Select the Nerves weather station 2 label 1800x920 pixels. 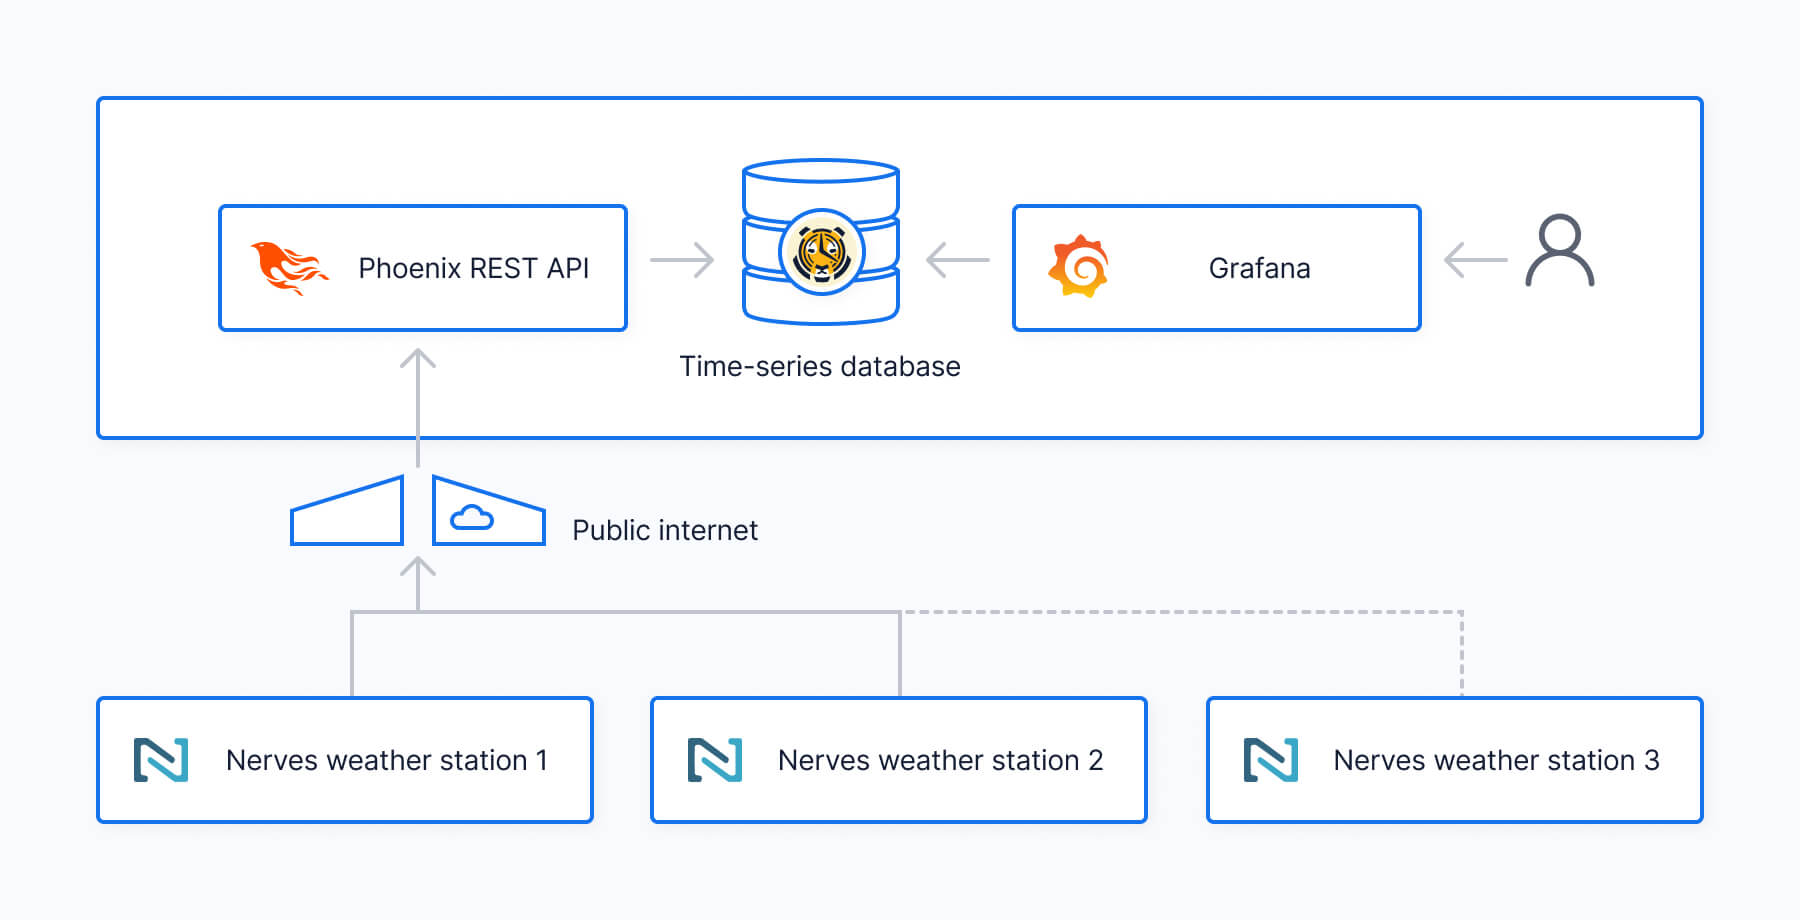pyautogui.click(x=940, y=760)
